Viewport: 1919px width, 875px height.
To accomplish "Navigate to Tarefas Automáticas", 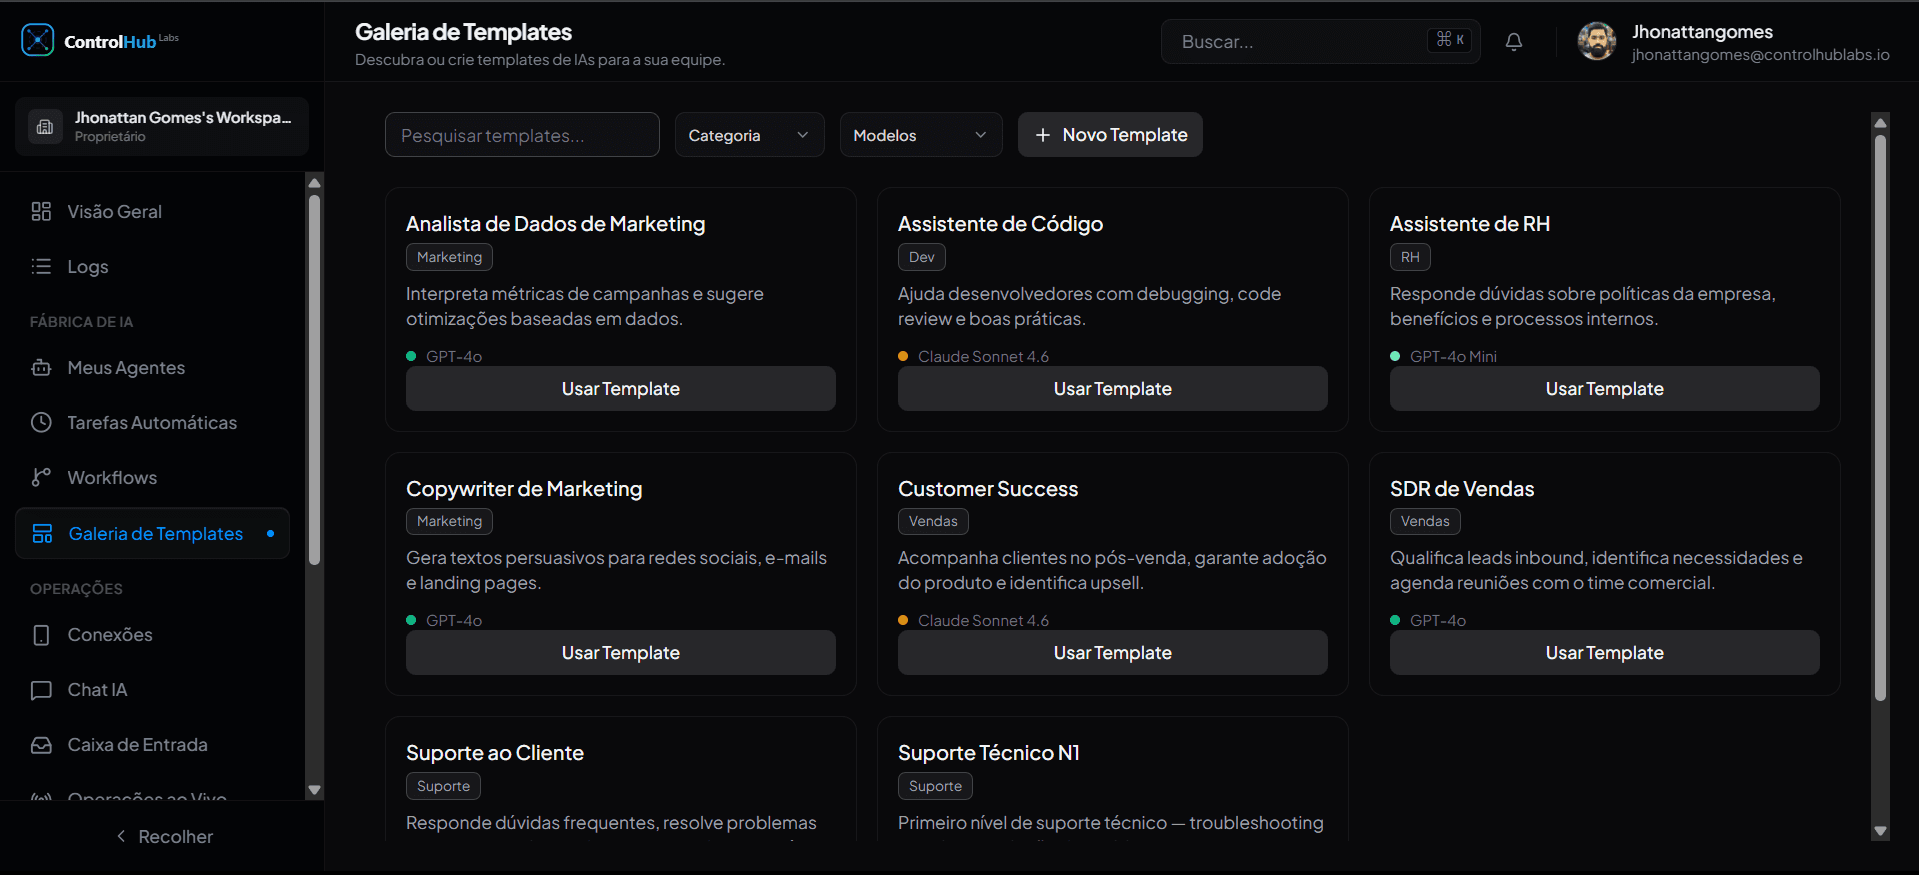I will click(x=153, y=422).
